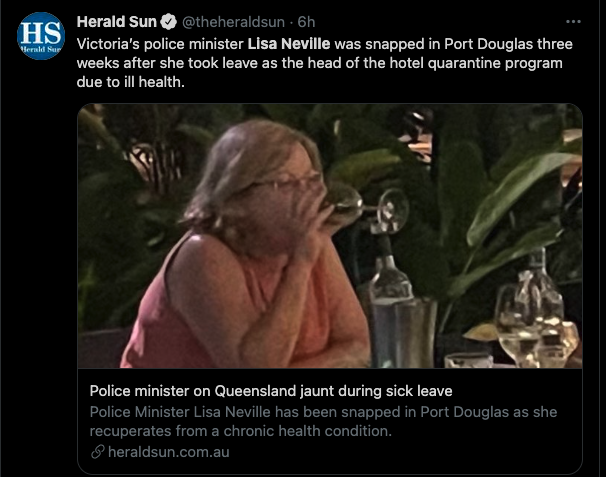This screenshot has width=606, height=477.
Task: Open the article preview photo
Action: click(330, 236)
